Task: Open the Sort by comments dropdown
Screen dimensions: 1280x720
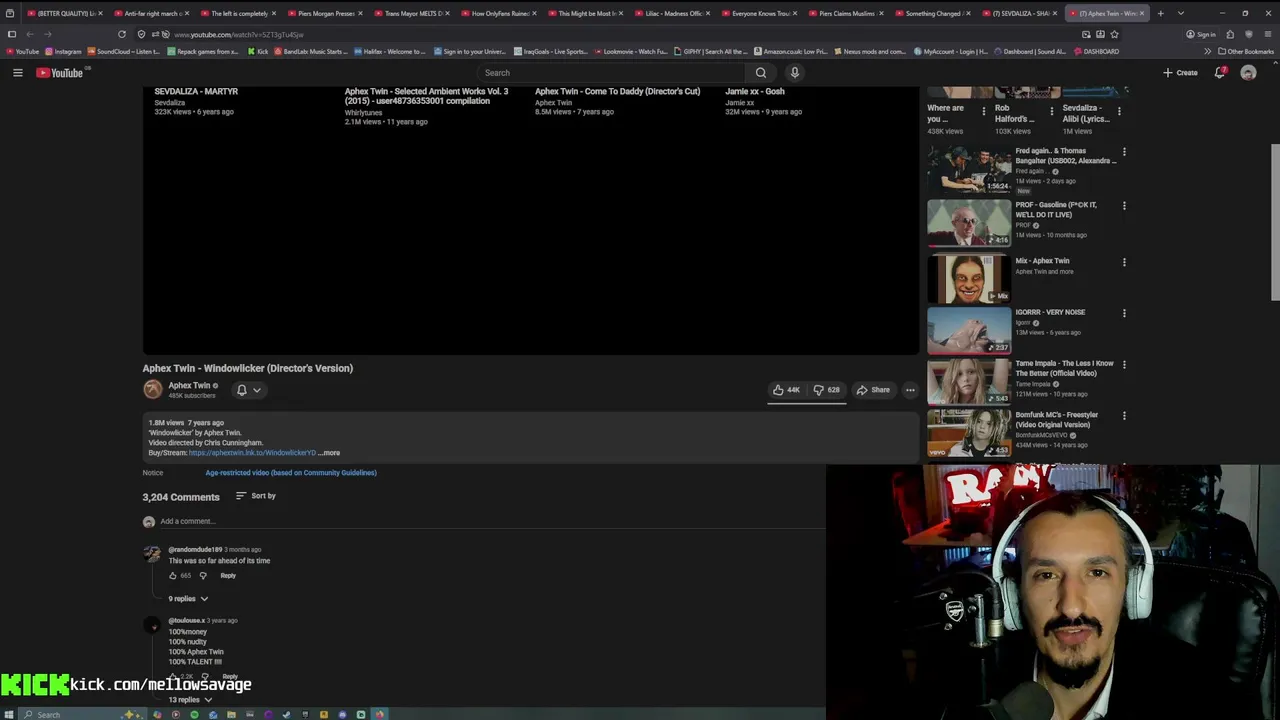Action: click(256, 496)
